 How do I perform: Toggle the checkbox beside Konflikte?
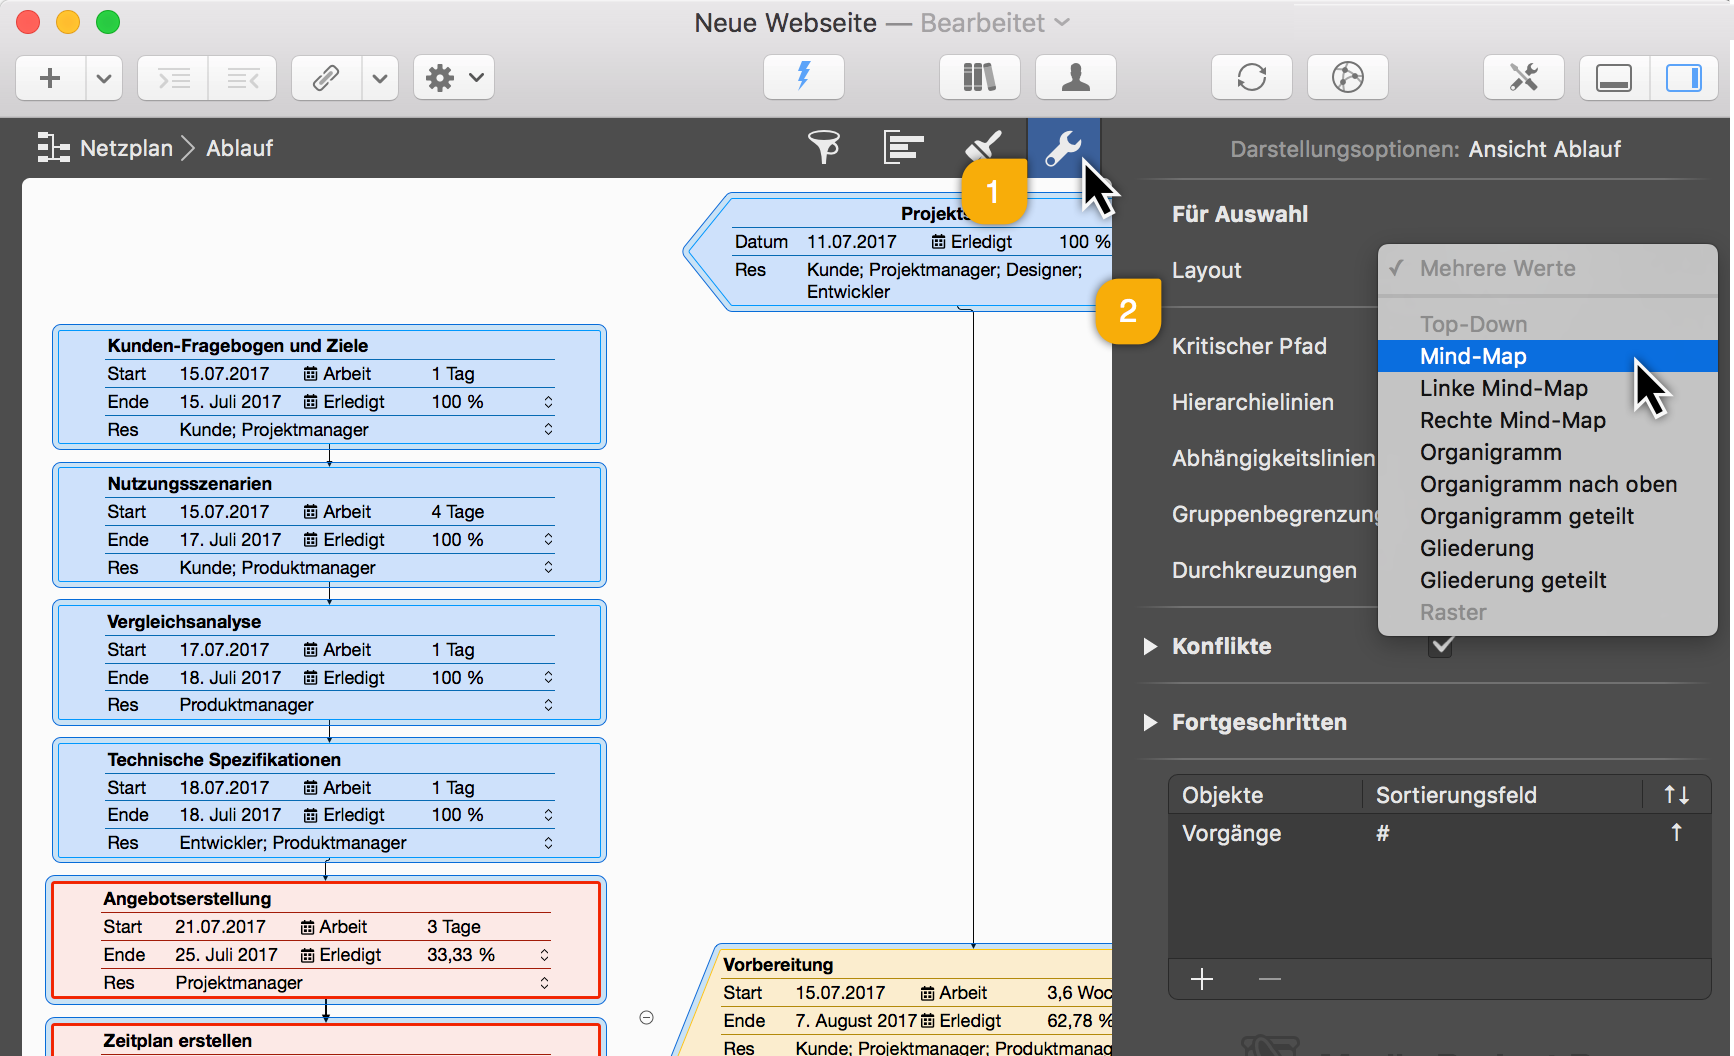click(1441, 646)
